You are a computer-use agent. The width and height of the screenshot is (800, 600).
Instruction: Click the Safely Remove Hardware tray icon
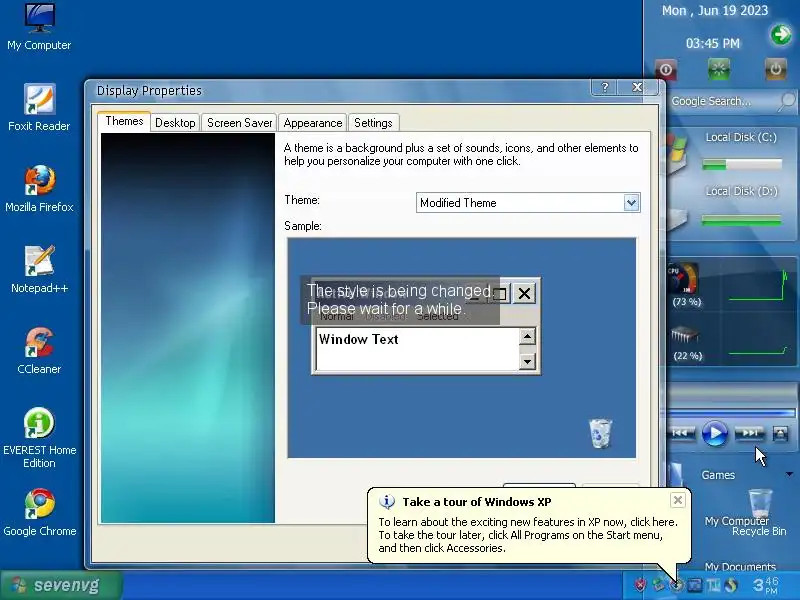659,585
